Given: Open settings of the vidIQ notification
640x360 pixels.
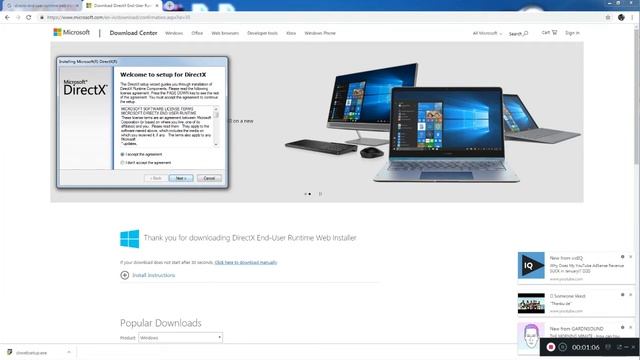Looking at the screenshot, I should [622, 257].
